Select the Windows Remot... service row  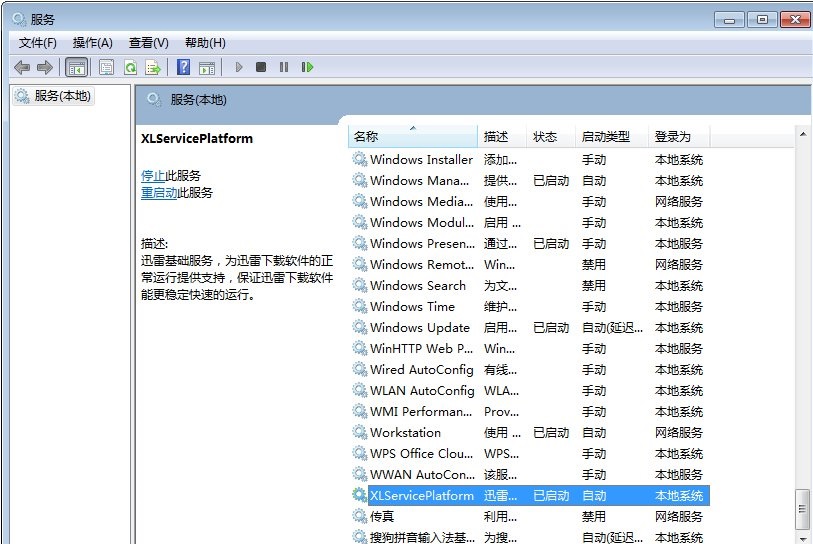point(529,264)
